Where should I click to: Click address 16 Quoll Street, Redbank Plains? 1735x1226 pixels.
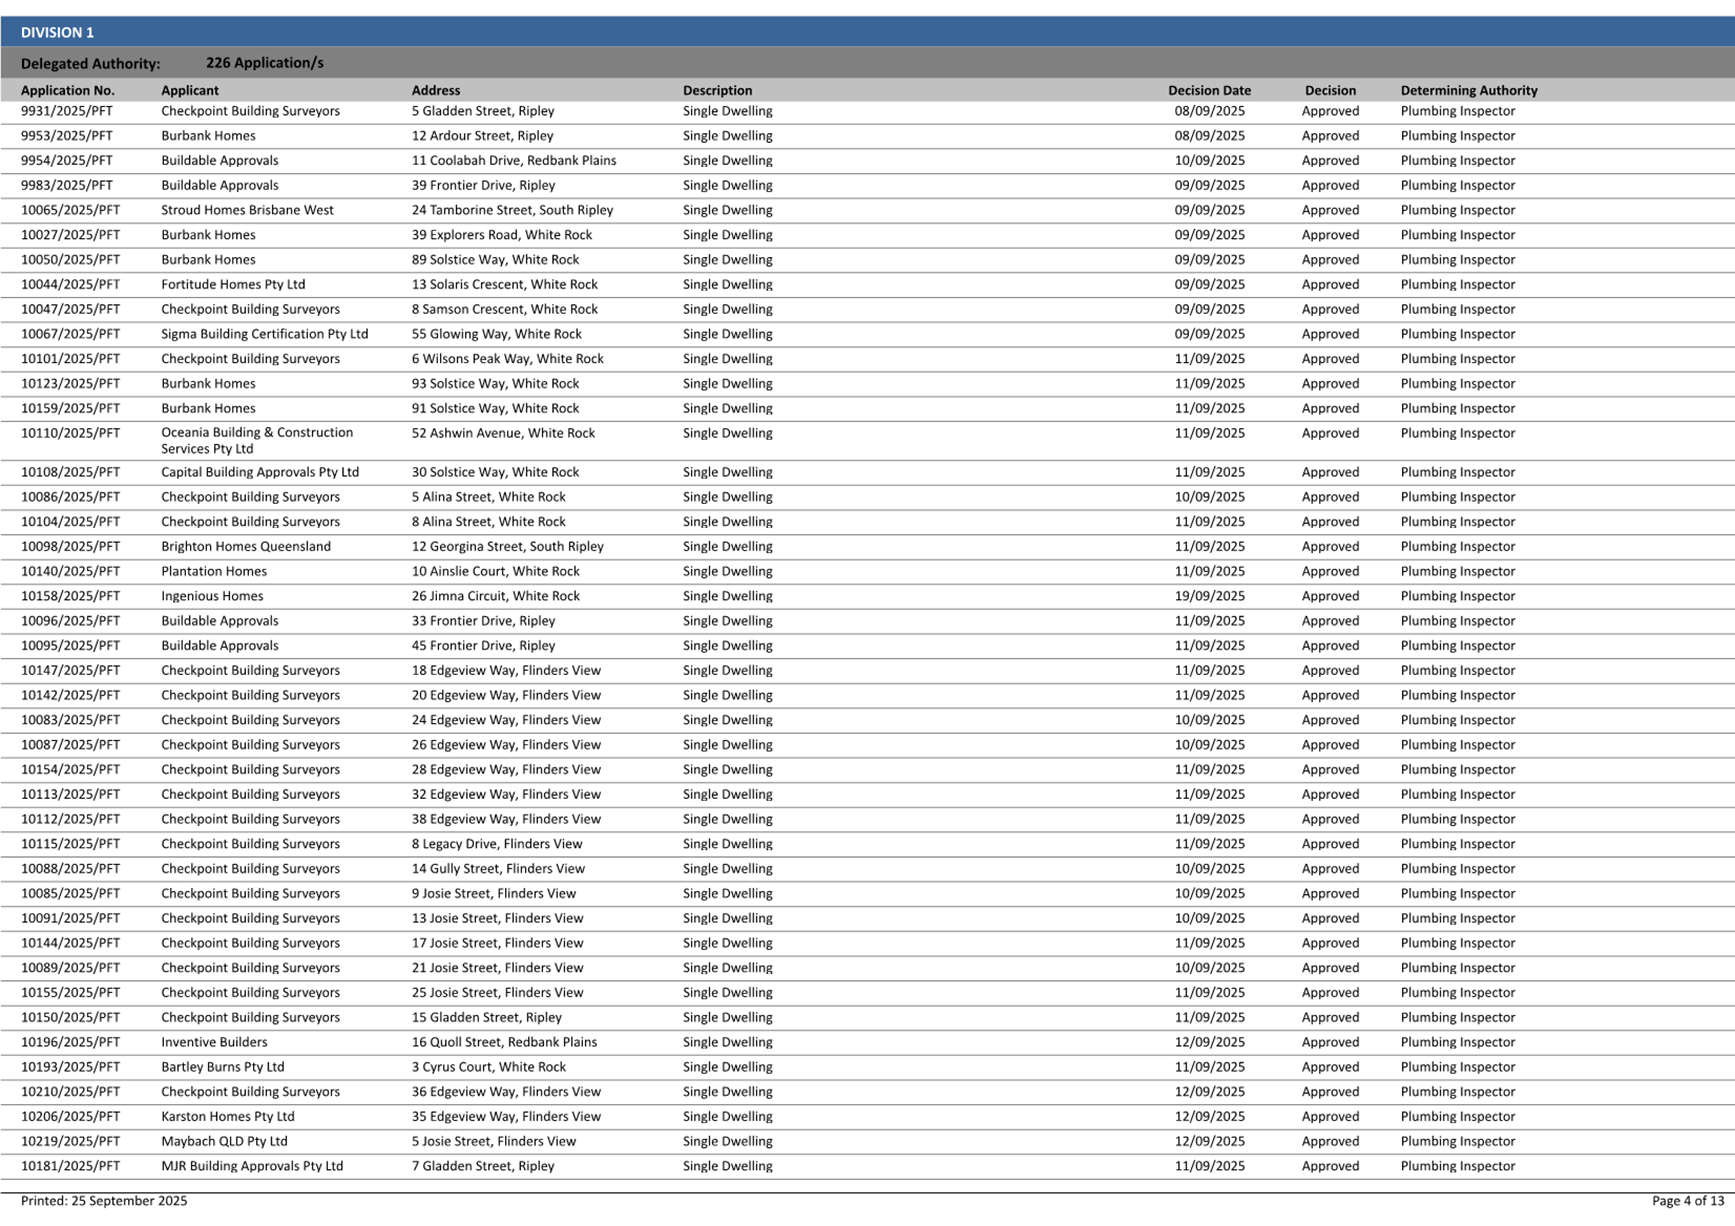[x=504, y=1042]
